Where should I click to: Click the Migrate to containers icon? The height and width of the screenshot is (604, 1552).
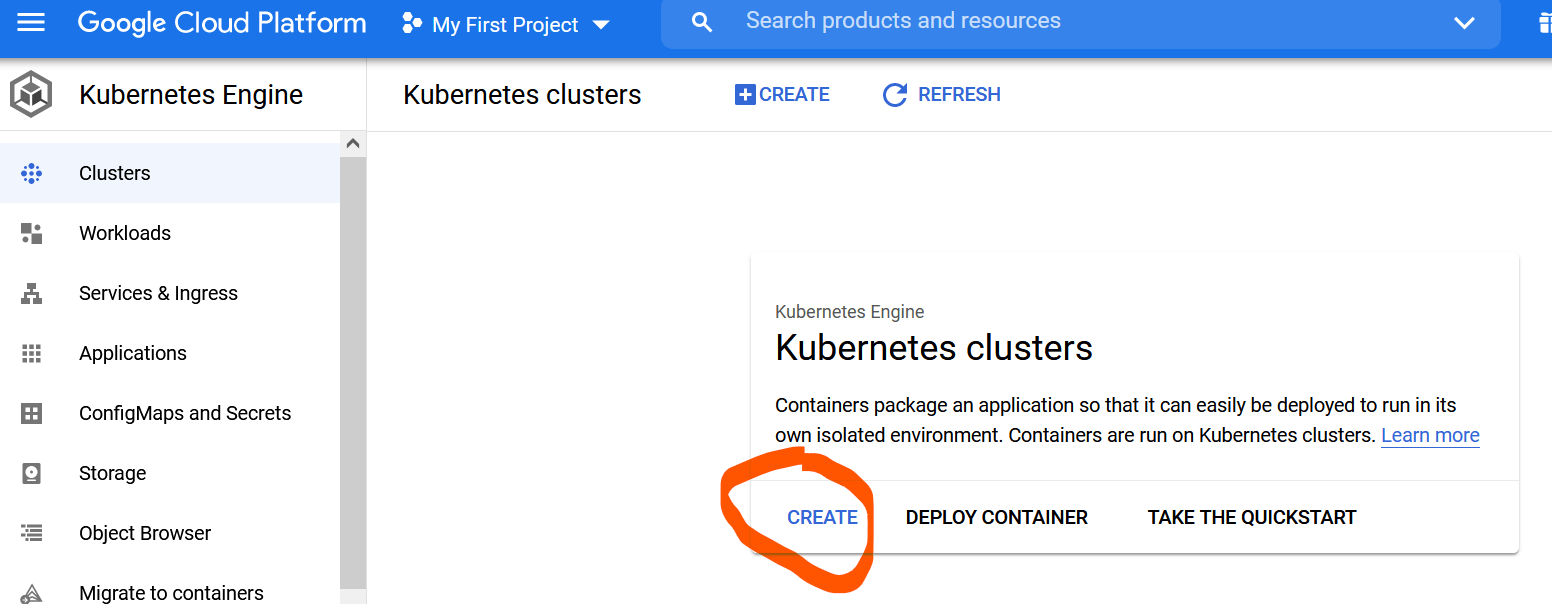pos(32,593)
